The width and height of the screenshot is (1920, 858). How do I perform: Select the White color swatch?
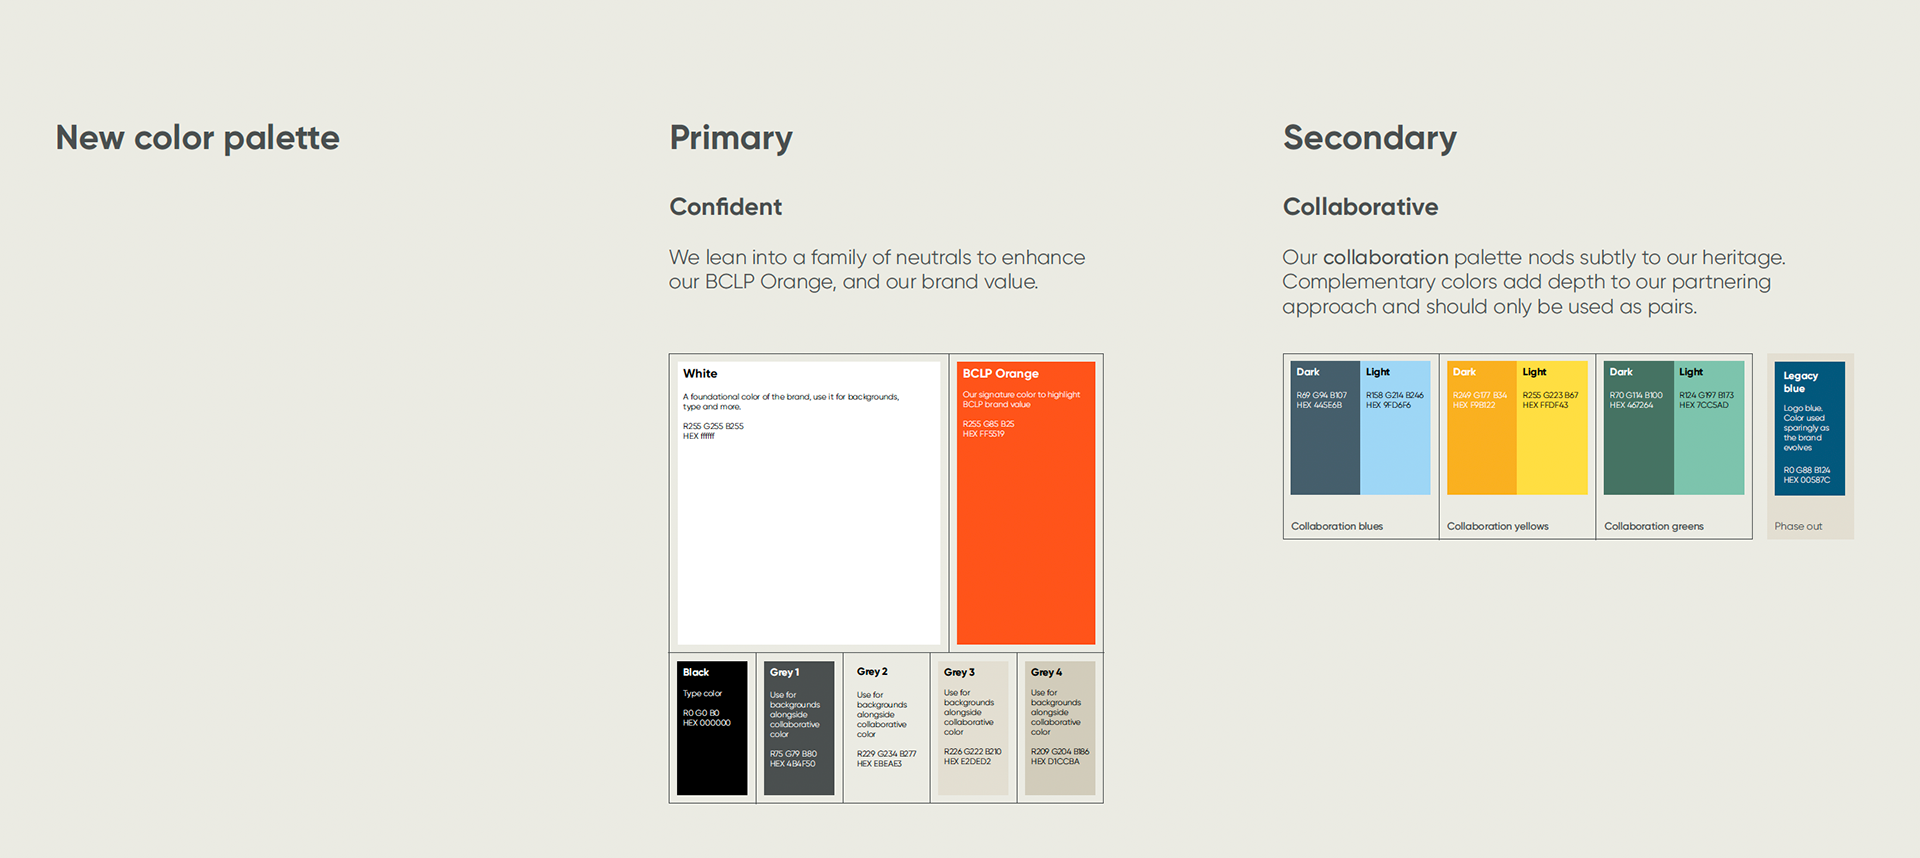808,503
